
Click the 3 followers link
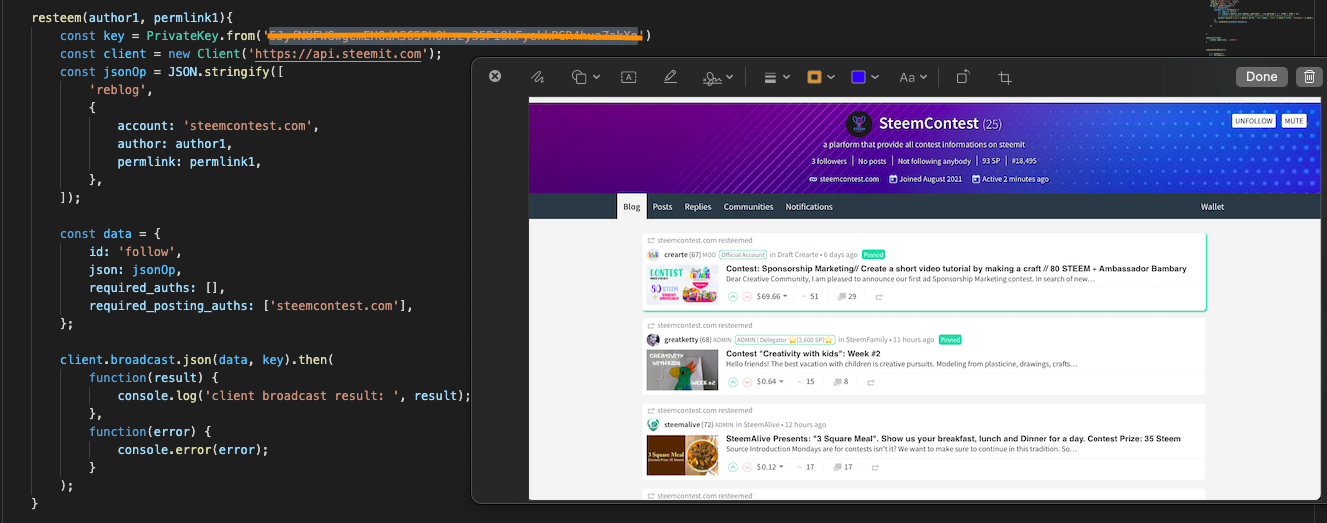pyautogui.click(x=829, y=161)
